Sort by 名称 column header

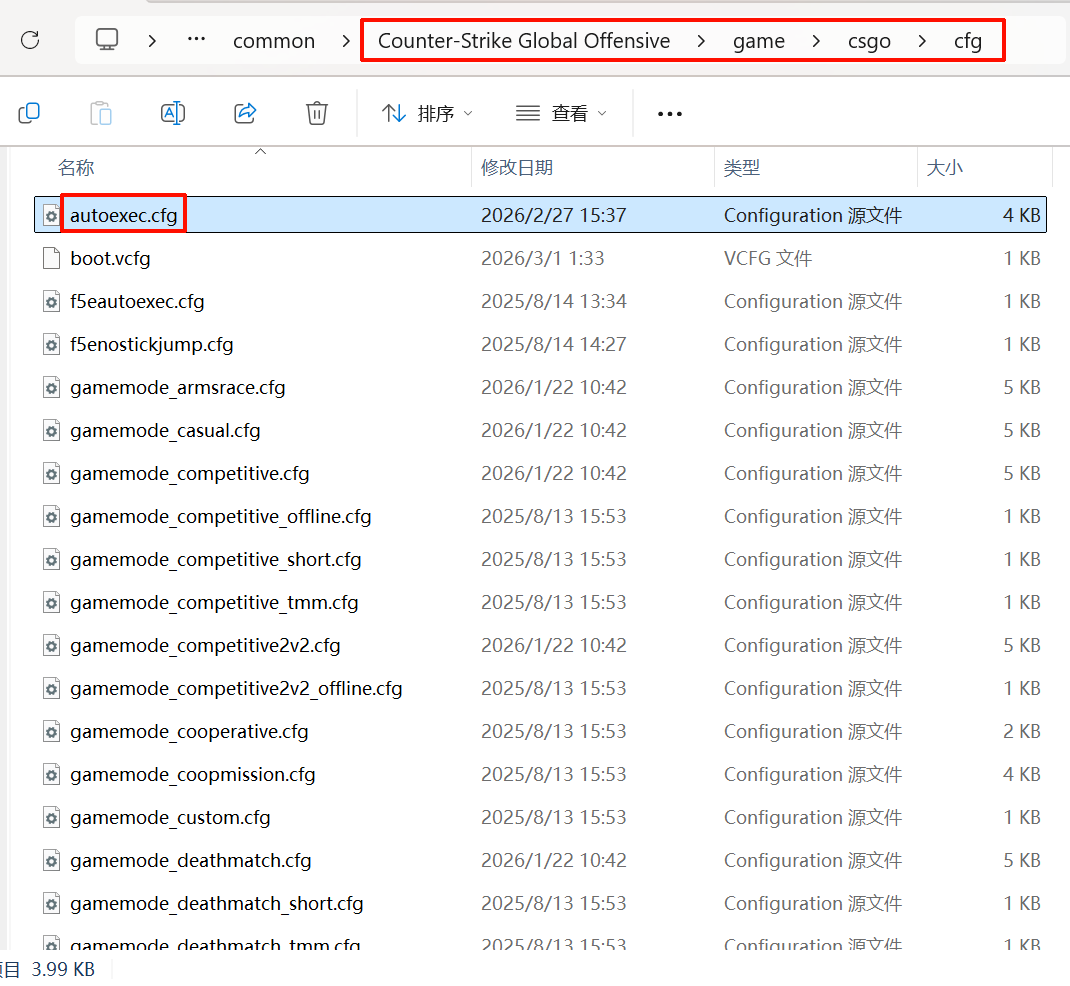pyautogui.click(x=76, y=167)
